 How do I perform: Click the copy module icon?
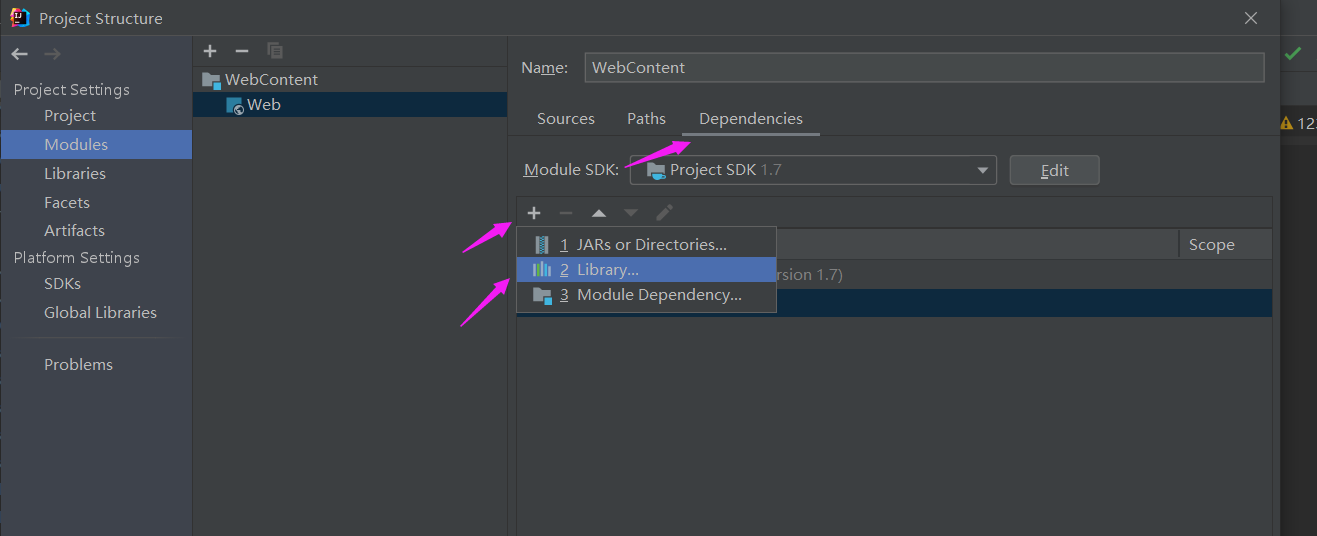click(275, 51)
